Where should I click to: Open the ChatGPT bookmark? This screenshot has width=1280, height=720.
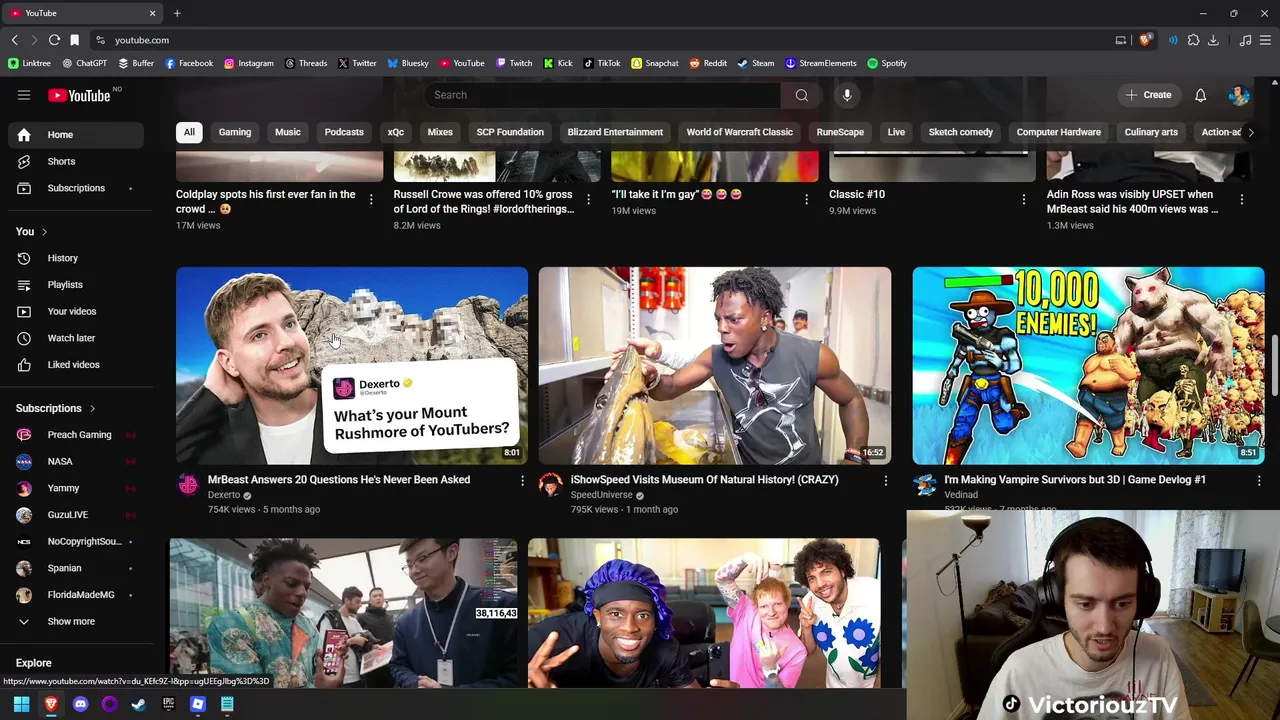point(84,63)
